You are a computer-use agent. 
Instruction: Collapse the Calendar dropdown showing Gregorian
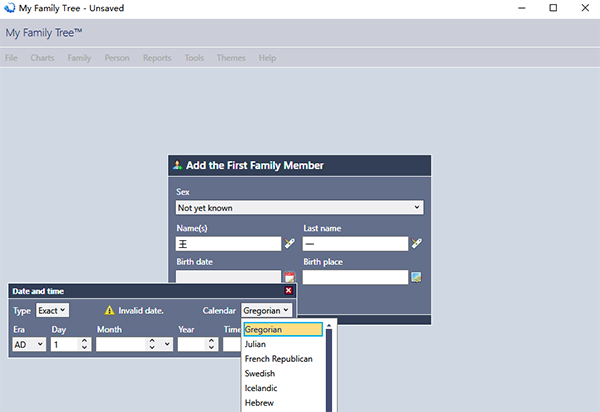click(266, 310)
